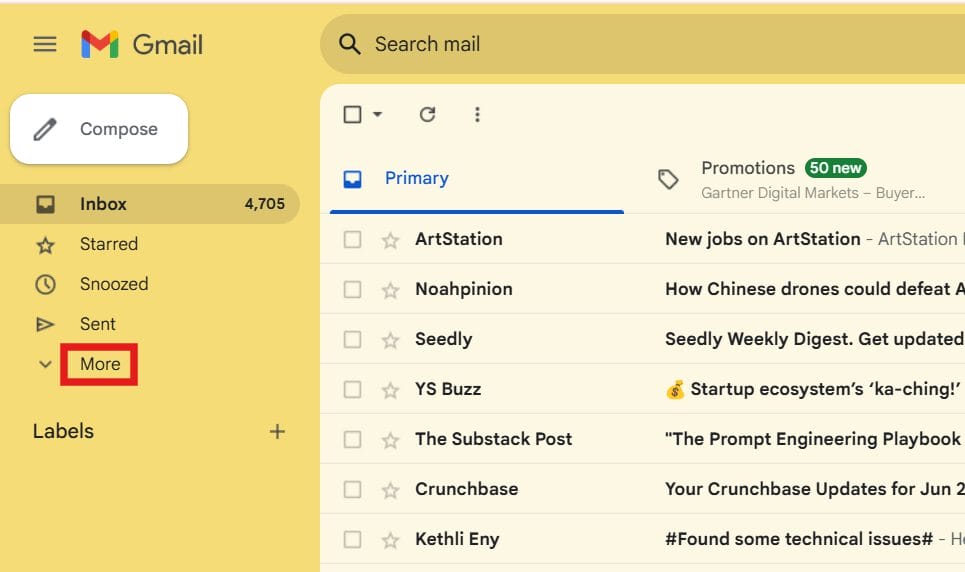Compose a new email

click(99, 129)
